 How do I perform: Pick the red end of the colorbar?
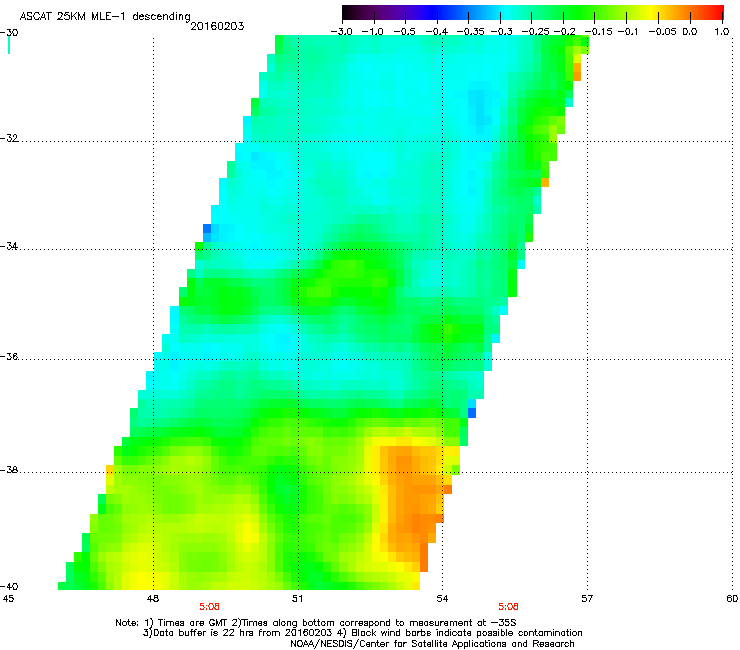coord(715,13)
